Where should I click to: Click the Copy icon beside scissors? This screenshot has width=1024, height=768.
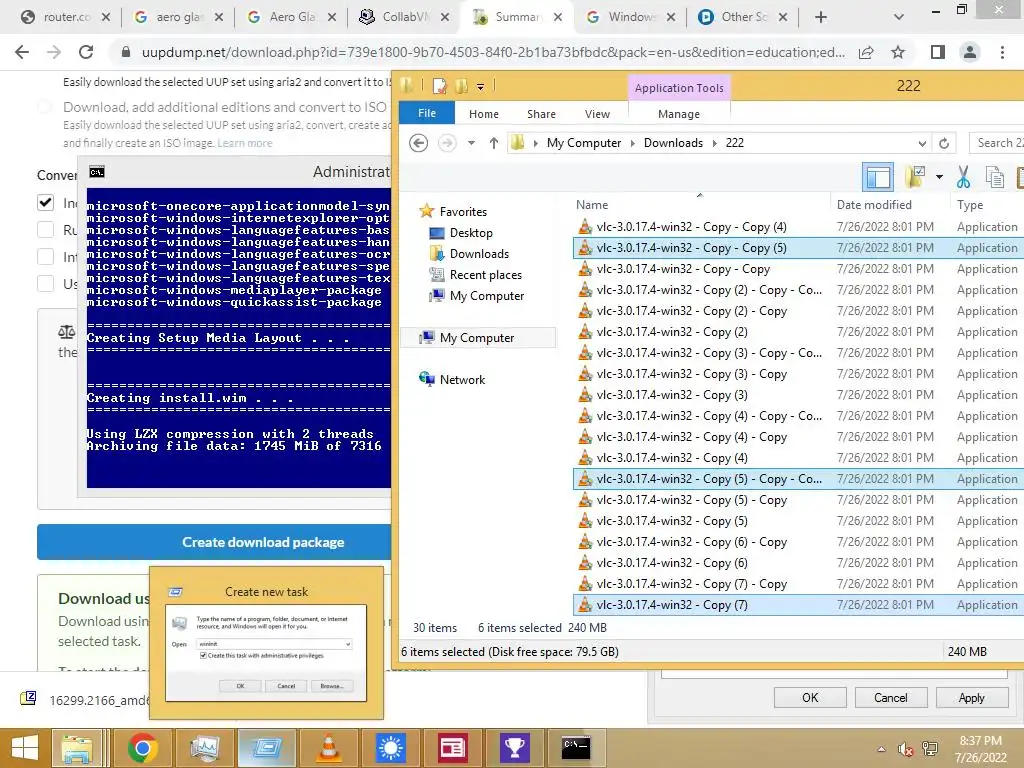tap(994, 177)
